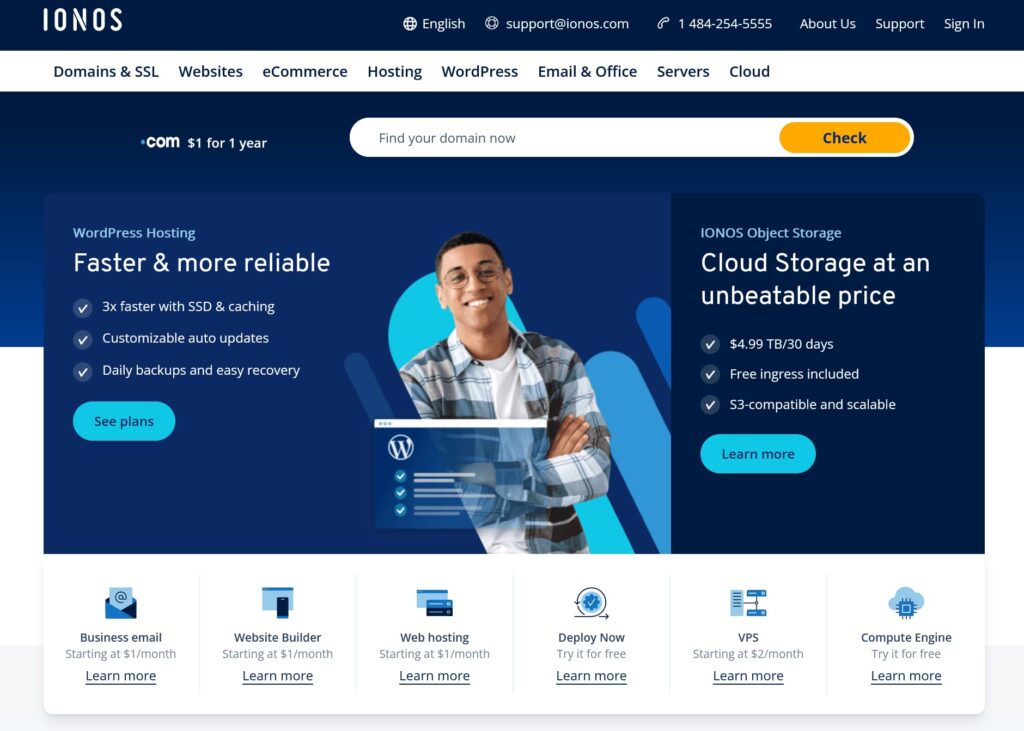This screenshot has height=731, width=1024.
Task: Click the Sign In link
Action: 963,23
